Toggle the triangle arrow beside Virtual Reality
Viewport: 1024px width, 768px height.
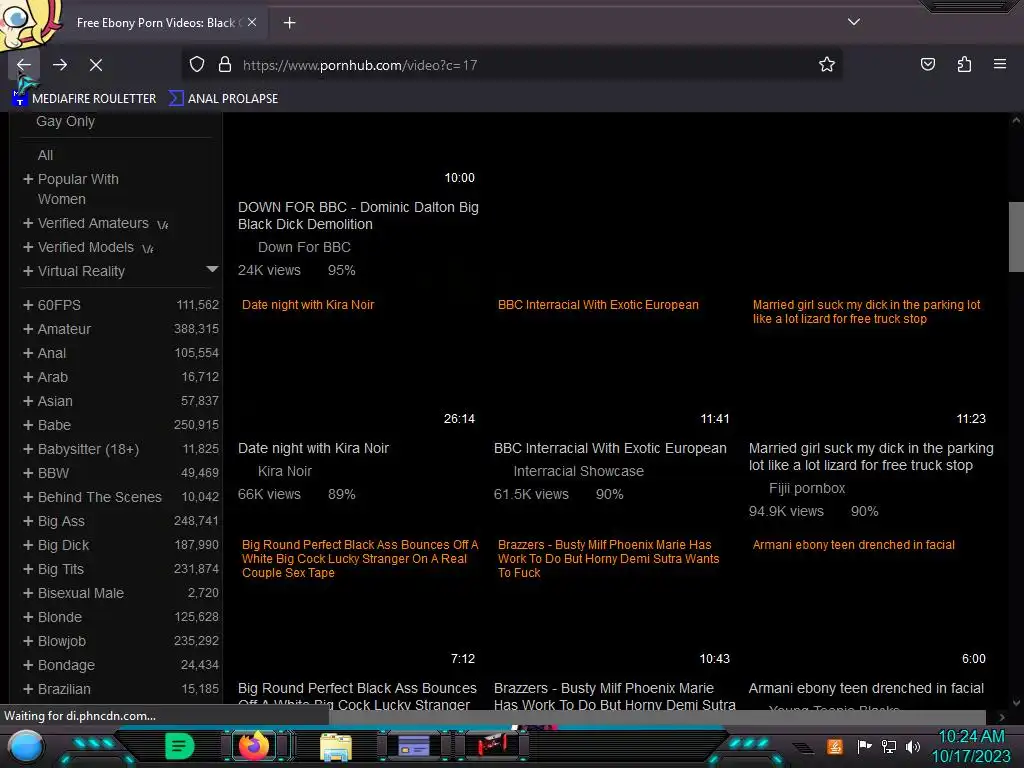pyautogui.click(x=212, y=269)
